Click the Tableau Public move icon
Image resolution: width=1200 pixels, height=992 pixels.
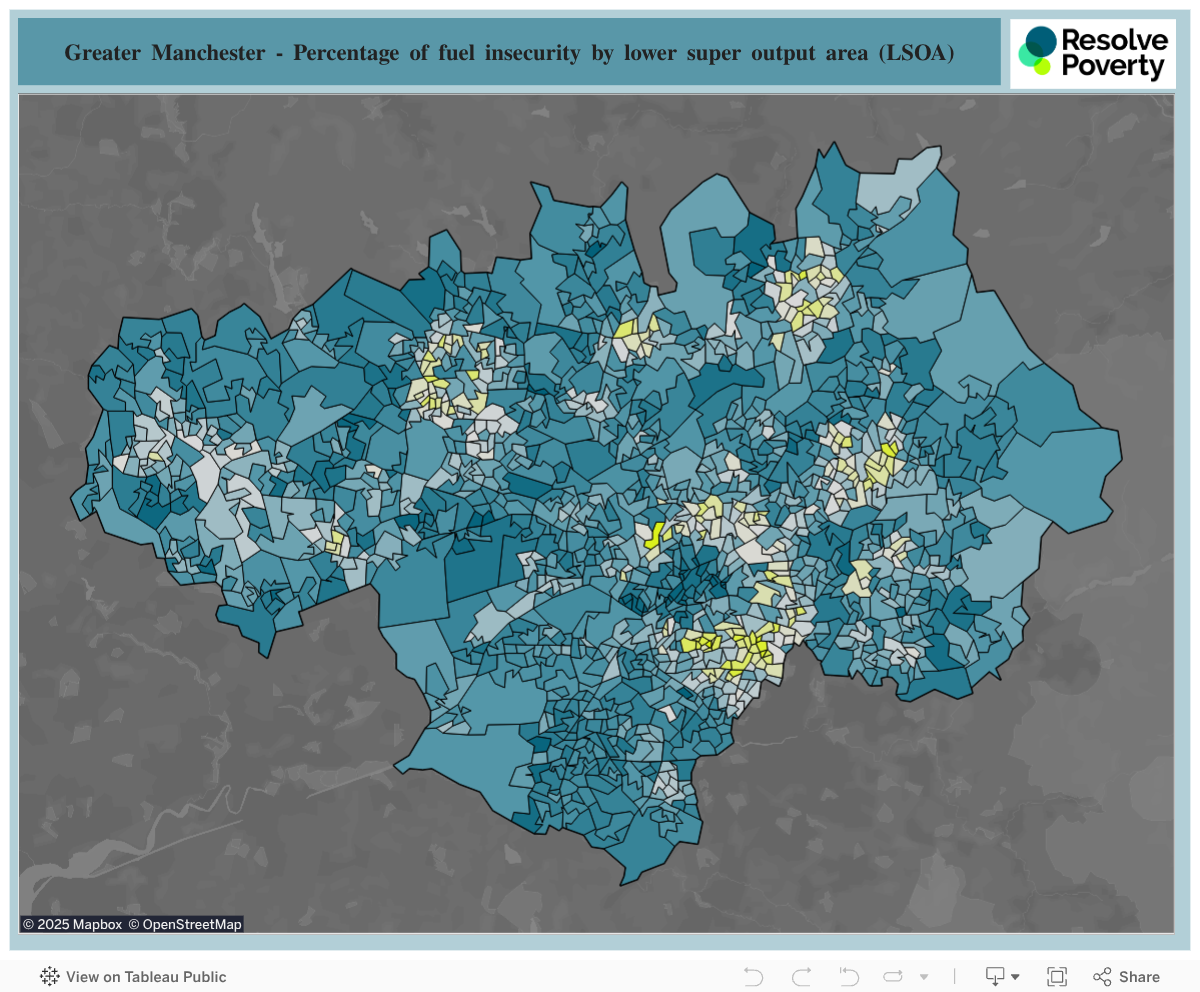click(50, 977)
